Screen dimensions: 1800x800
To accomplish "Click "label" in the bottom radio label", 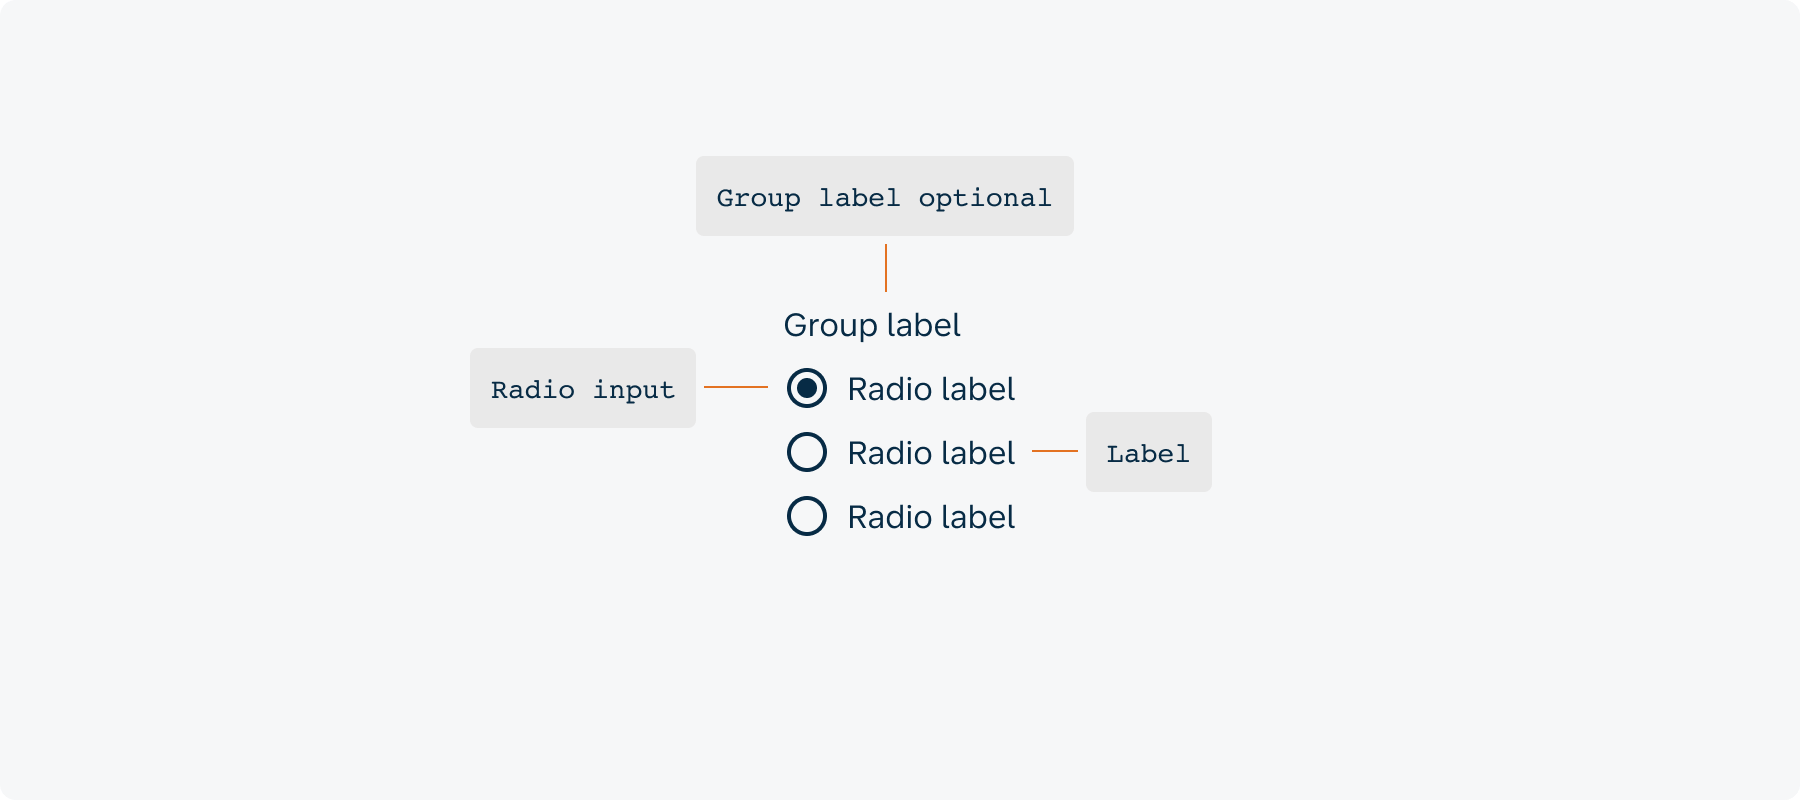I will coord(973,517).
